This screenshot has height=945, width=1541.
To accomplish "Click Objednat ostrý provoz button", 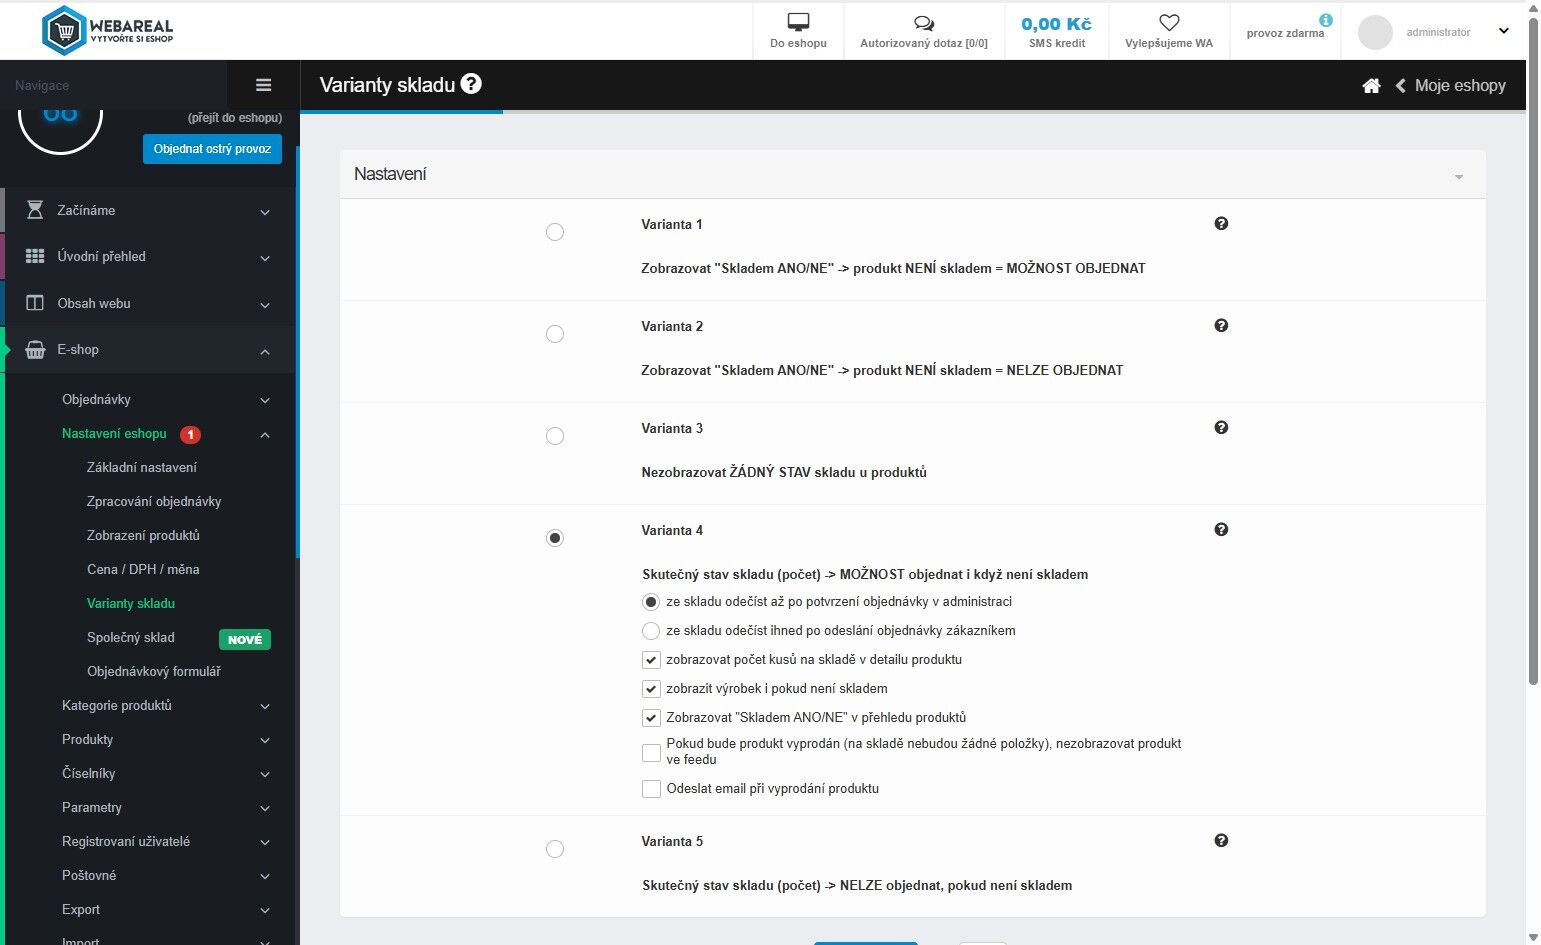I will pos(212,149).
